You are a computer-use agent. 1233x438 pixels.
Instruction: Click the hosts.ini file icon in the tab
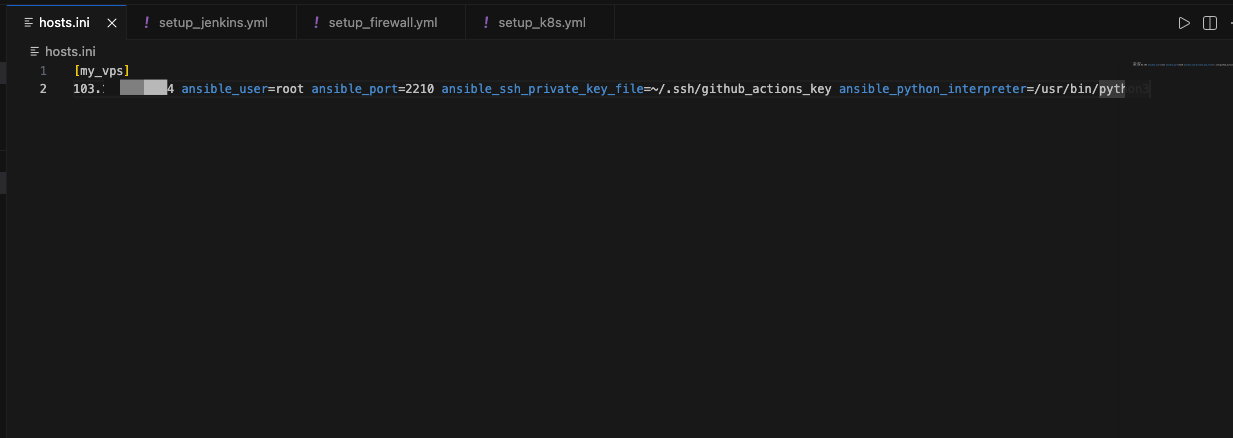pyautogui.click(x=28, y=23)
